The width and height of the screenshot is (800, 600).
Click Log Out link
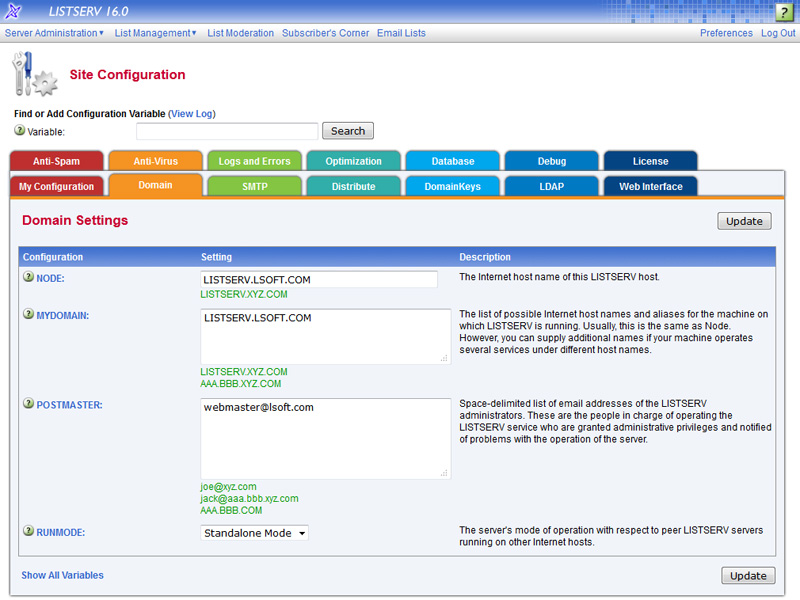click(778, 33)
